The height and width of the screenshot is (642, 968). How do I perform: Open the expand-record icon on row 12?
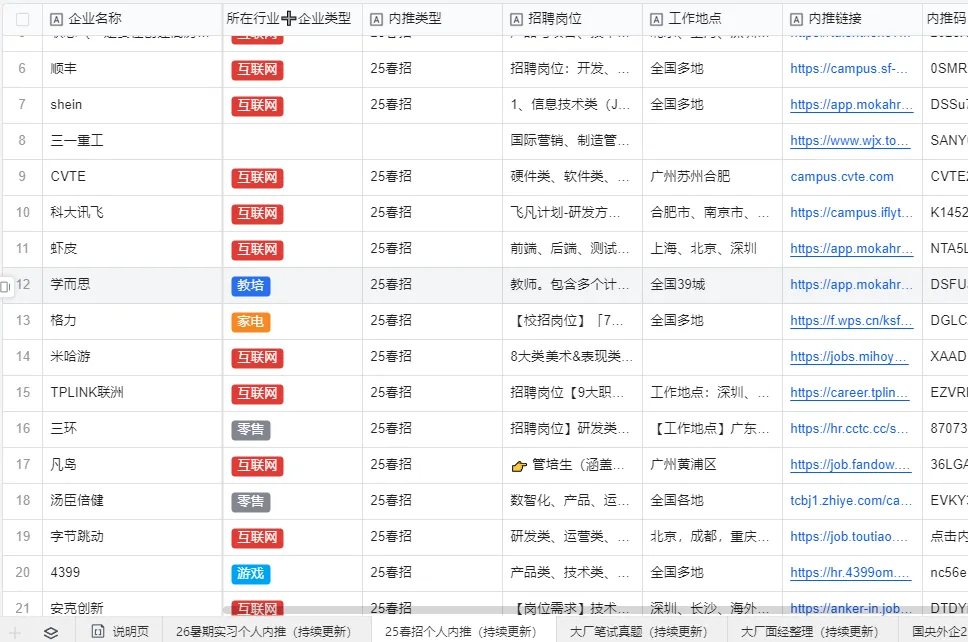pyautogui.click(x=6, y=286)
